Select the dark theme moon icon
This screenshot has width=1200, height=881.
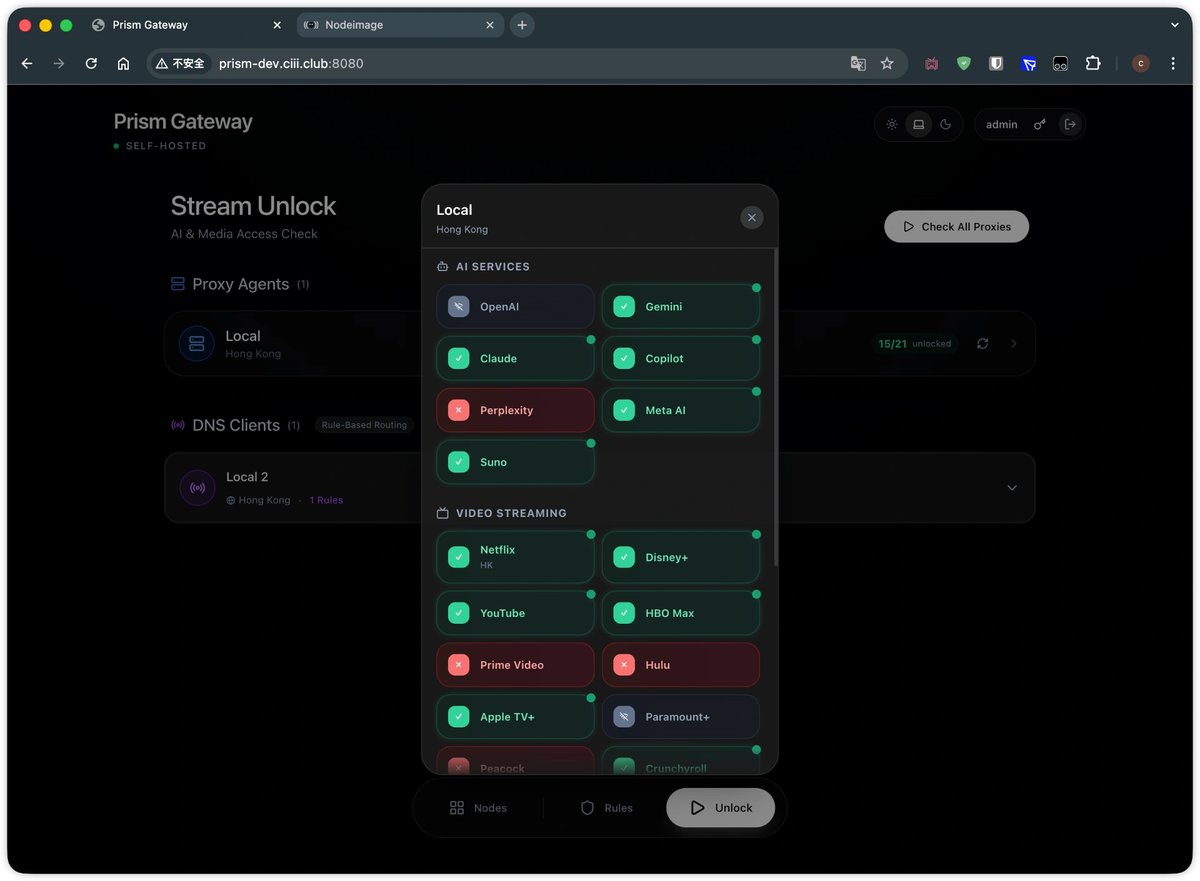pos(946,124)
